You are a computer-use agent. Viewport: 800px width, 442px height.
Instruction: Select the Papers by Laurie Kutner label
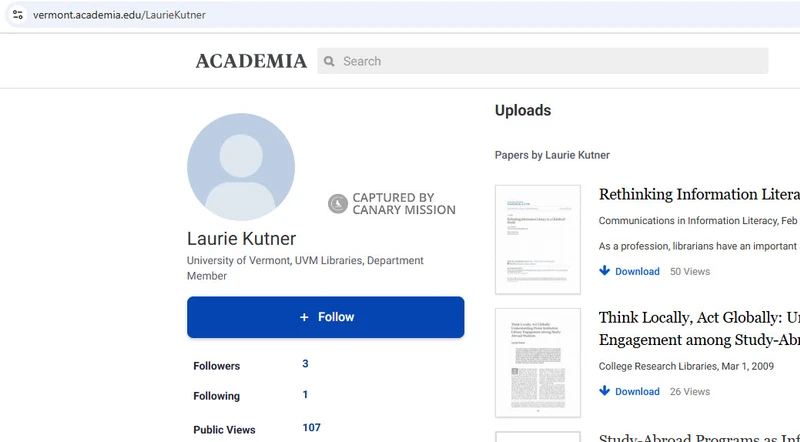click(552, 155)
